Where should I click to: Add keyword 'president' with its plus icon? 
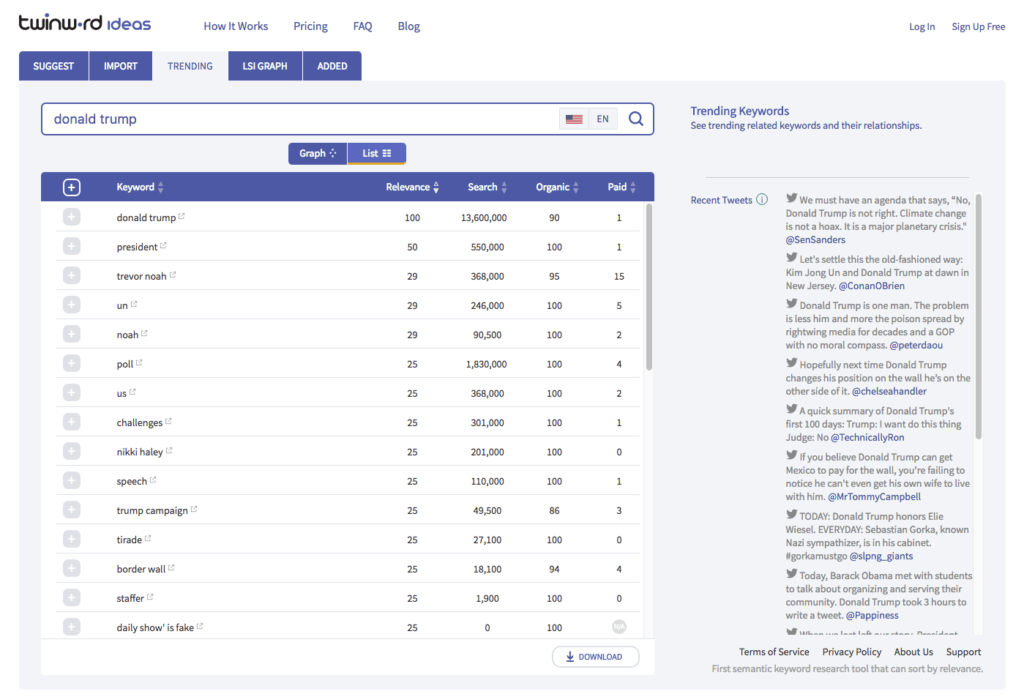(71, 246)
